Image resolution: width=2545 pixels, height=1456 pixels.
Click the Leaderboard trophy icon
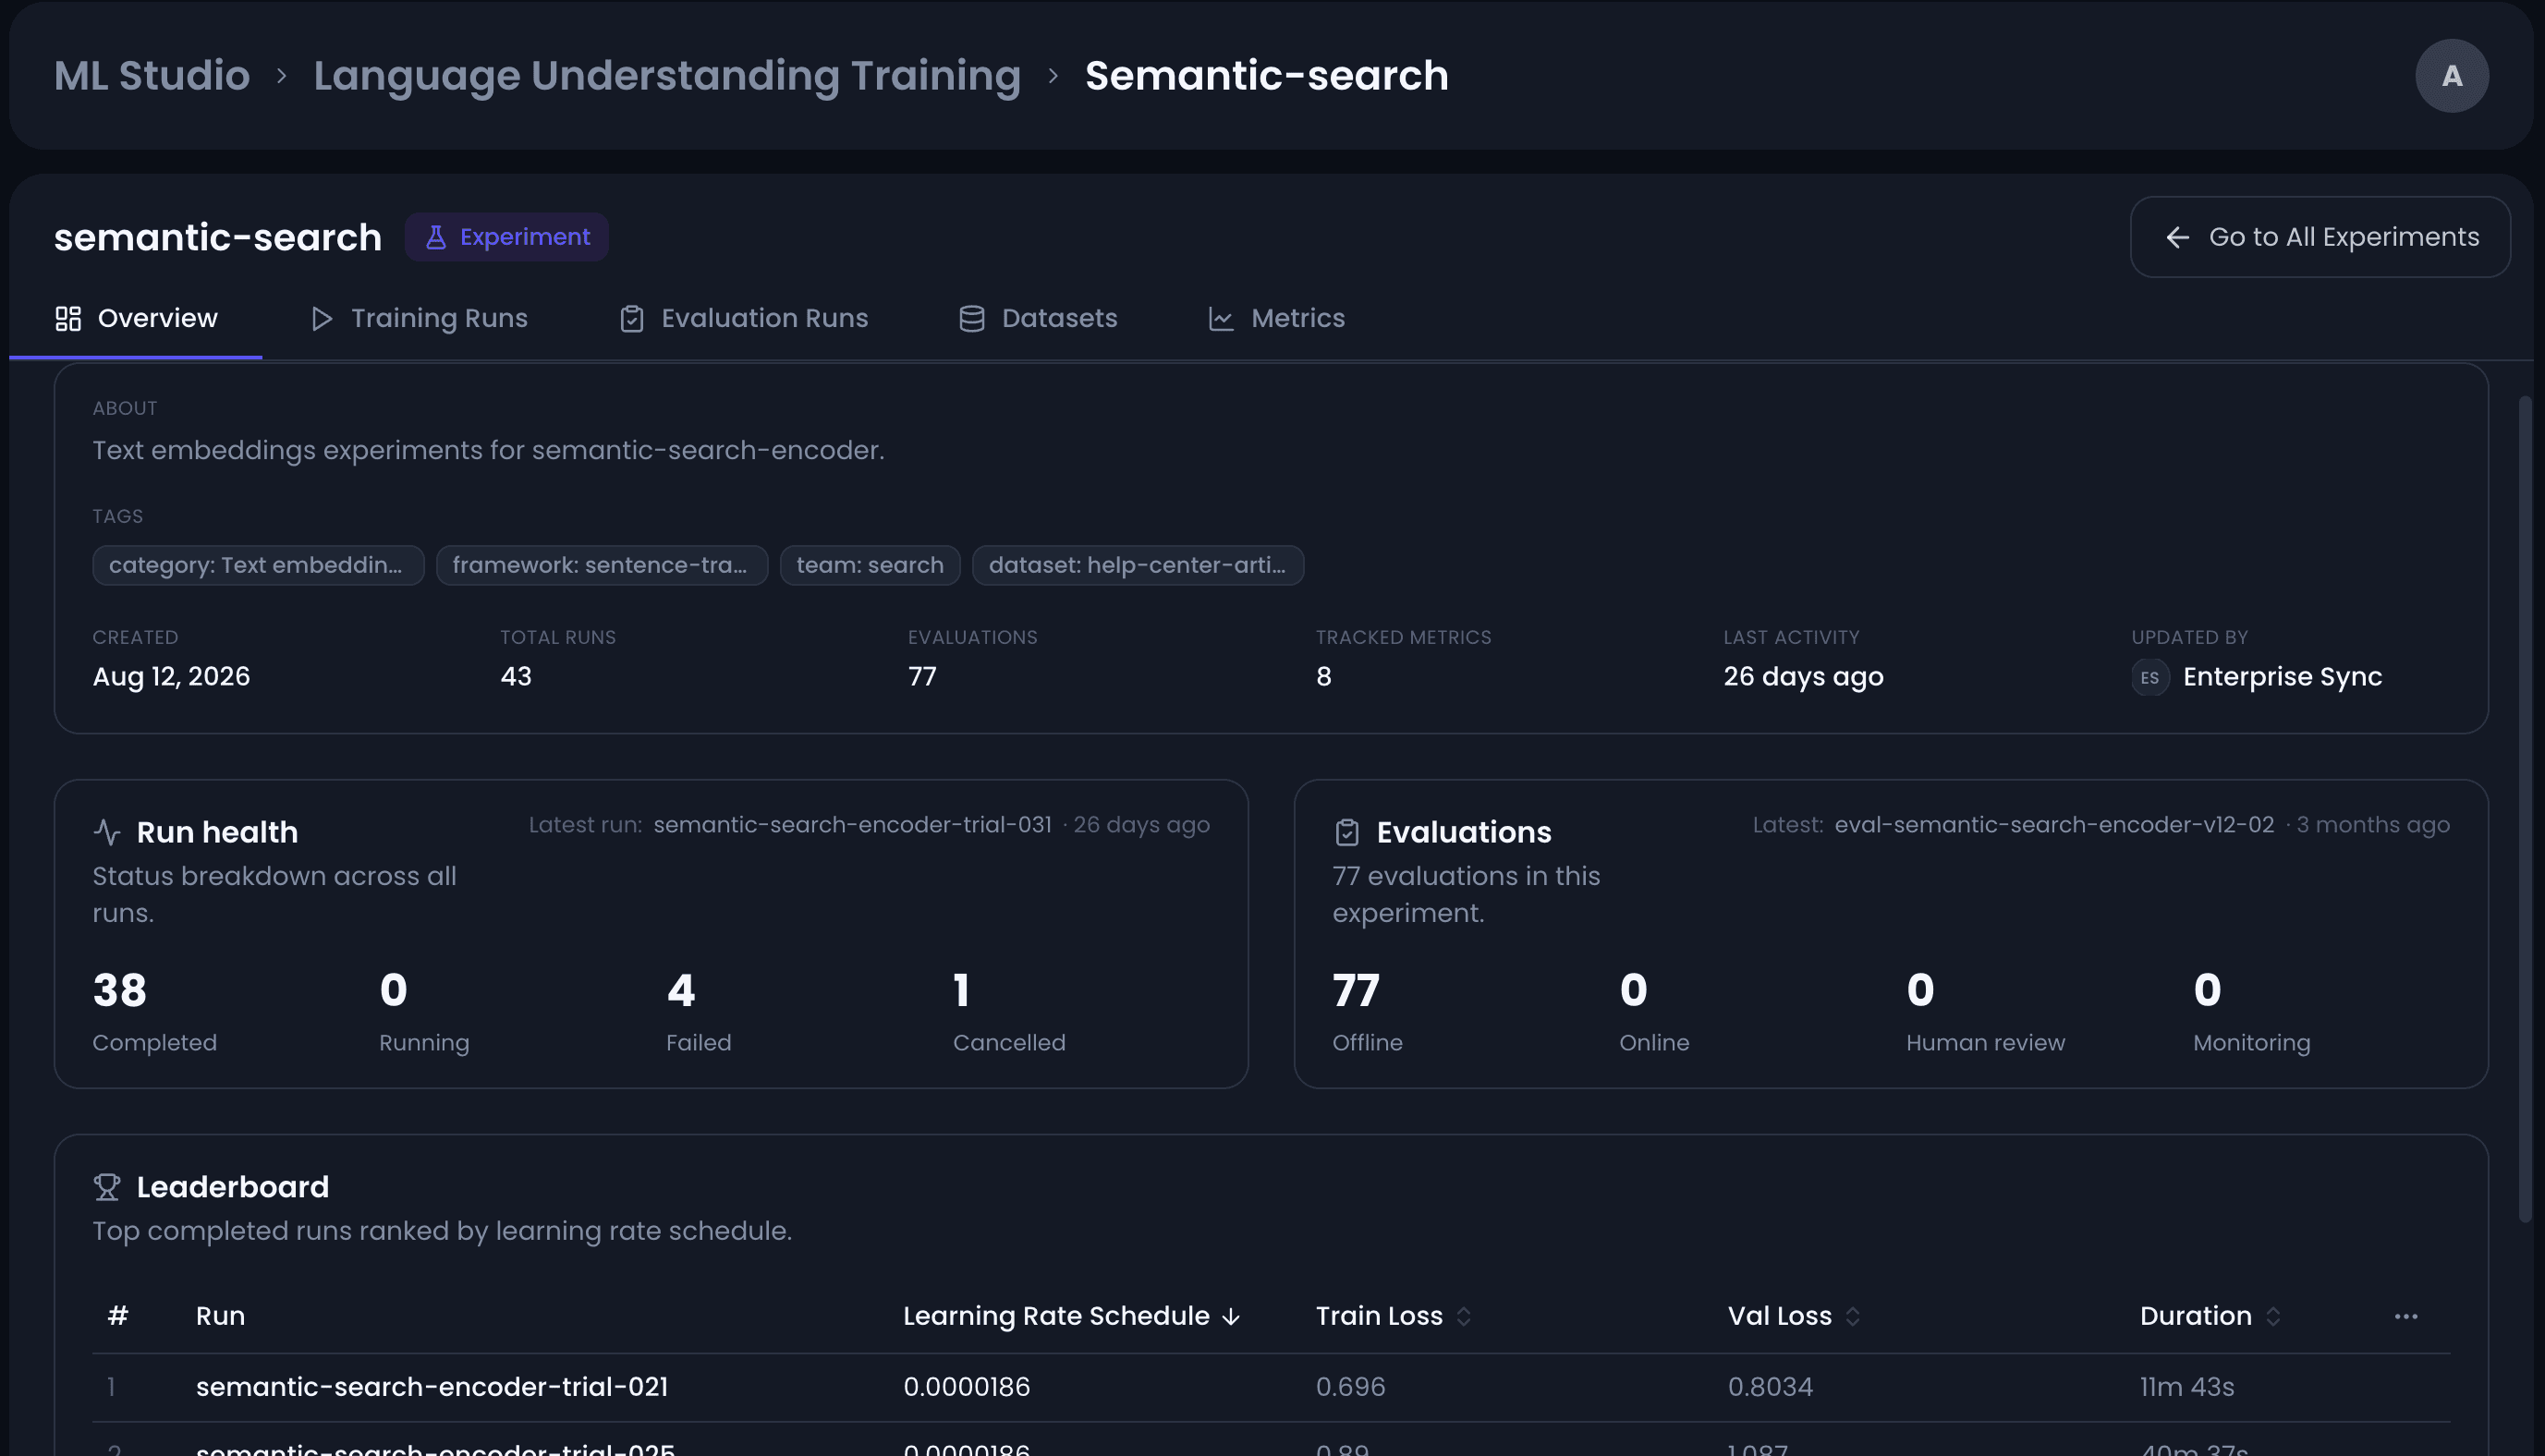(106, 1187)
